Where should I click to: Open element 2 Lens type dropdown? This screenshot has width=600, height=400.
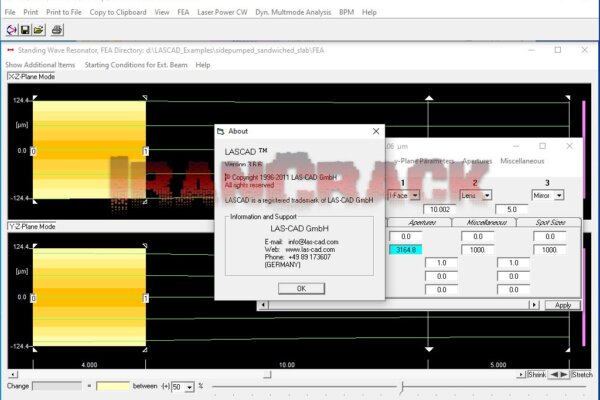[487, 196]
